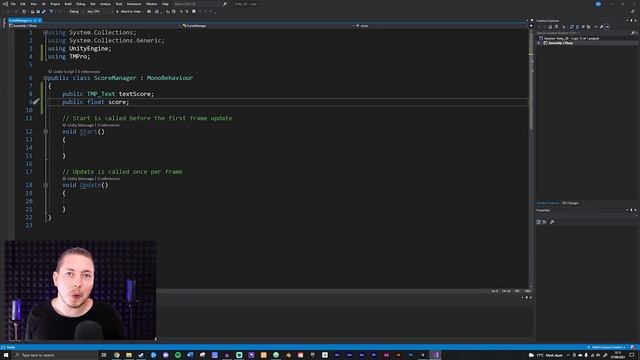Open the Tools menu
The width and height of the screenshot is (640, 360).
tap(119, 4)
